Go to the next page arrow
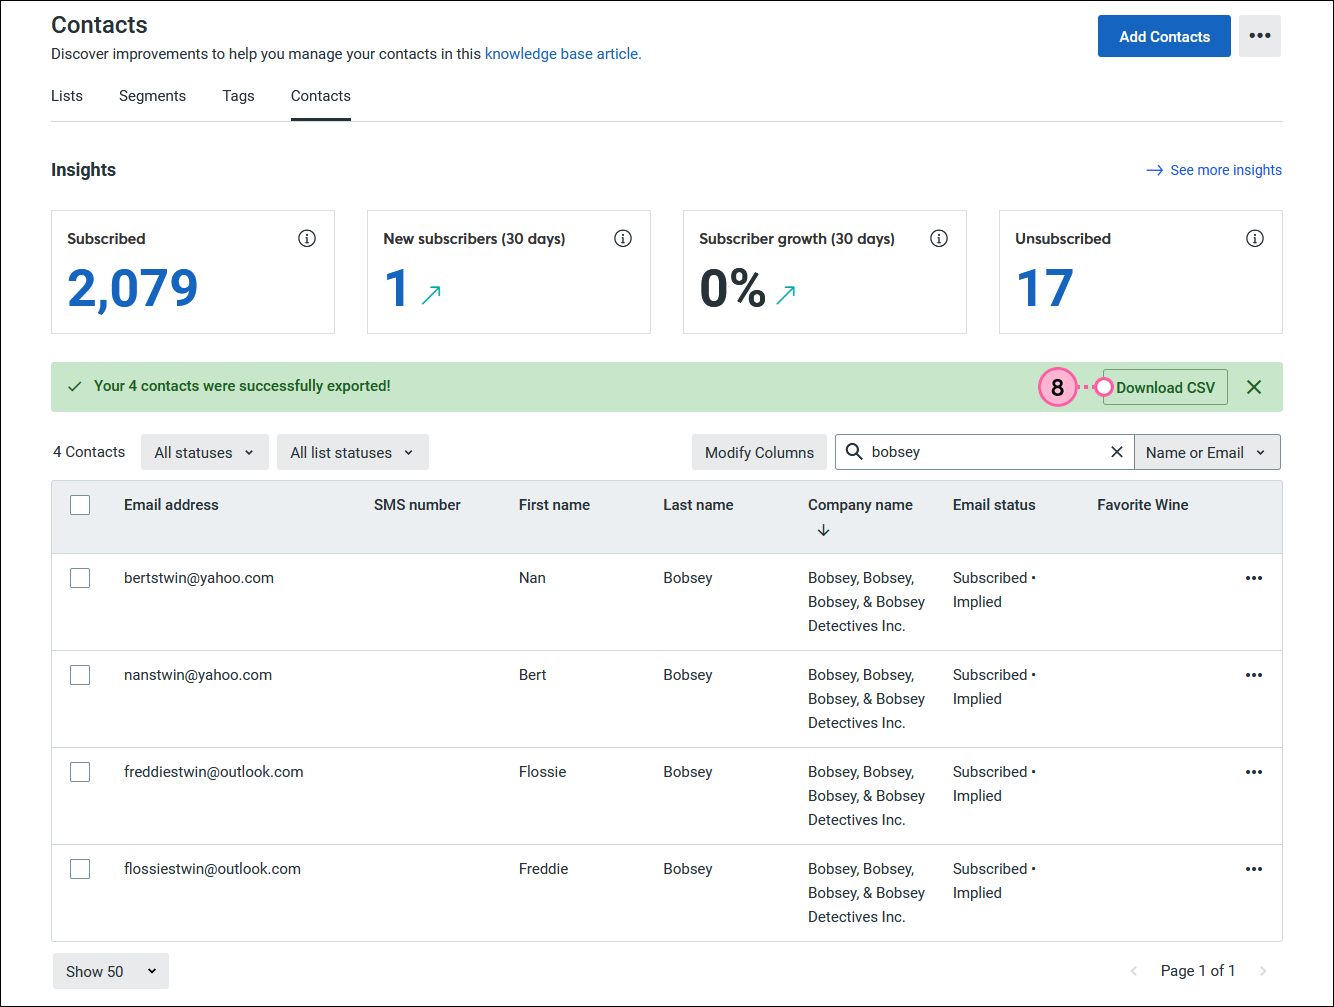Image resolution: width=1334 pixels, height=1007 pixels. [1263, 971]
